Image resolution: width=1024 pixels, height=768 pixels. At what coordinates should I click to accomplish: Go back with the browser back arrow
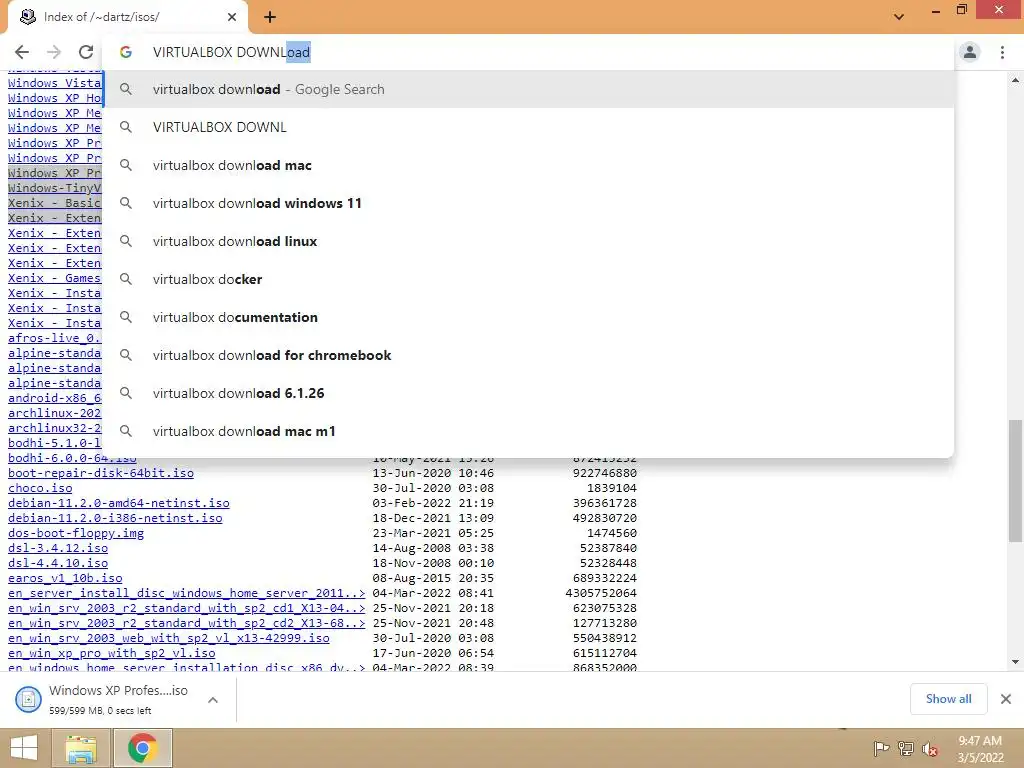pos(22,52)
